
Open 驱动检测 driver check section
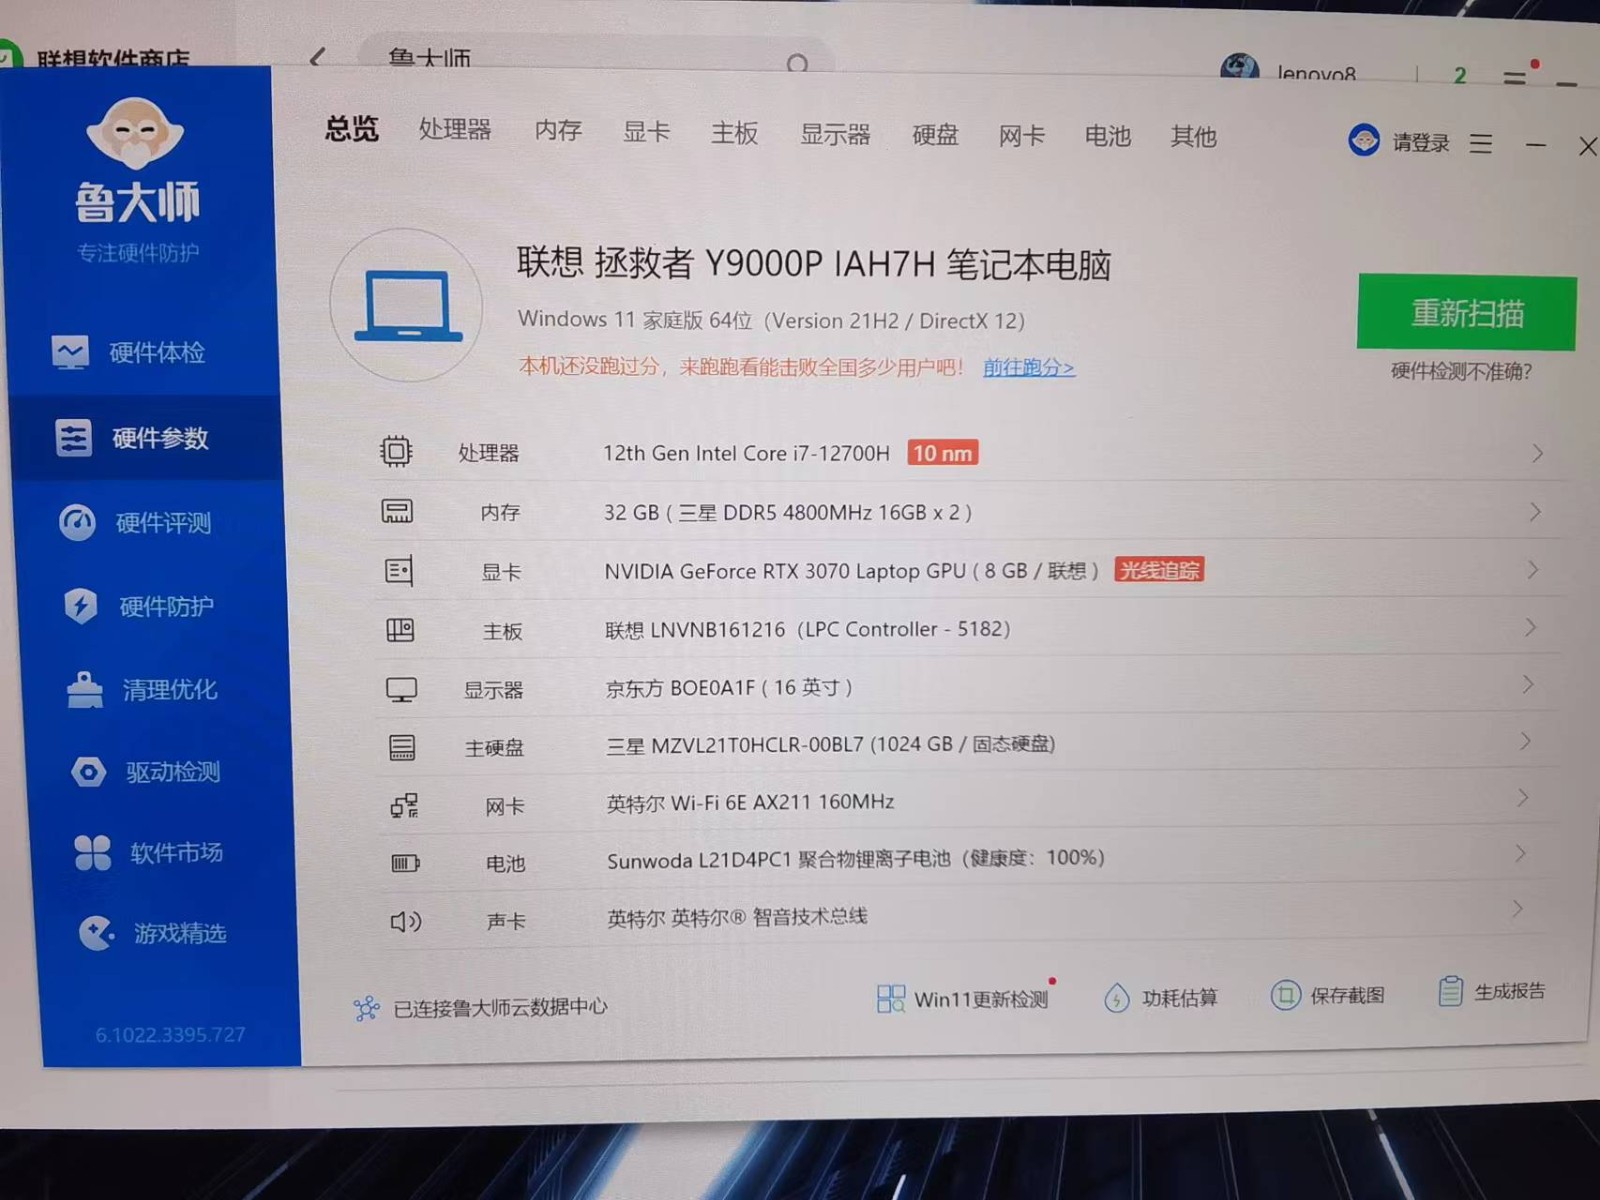point(146,771)
